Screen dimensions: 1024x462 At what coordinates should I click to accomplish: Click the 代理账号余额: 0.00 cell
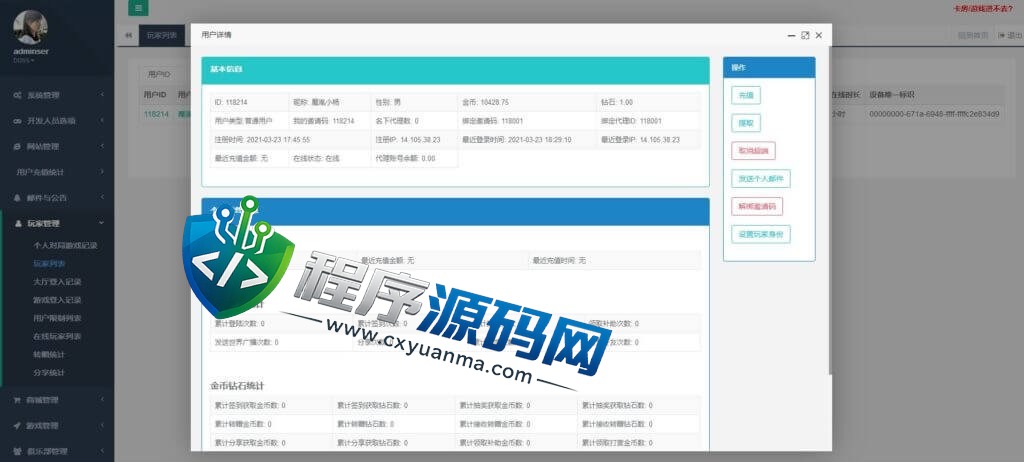tap(414, 158)
